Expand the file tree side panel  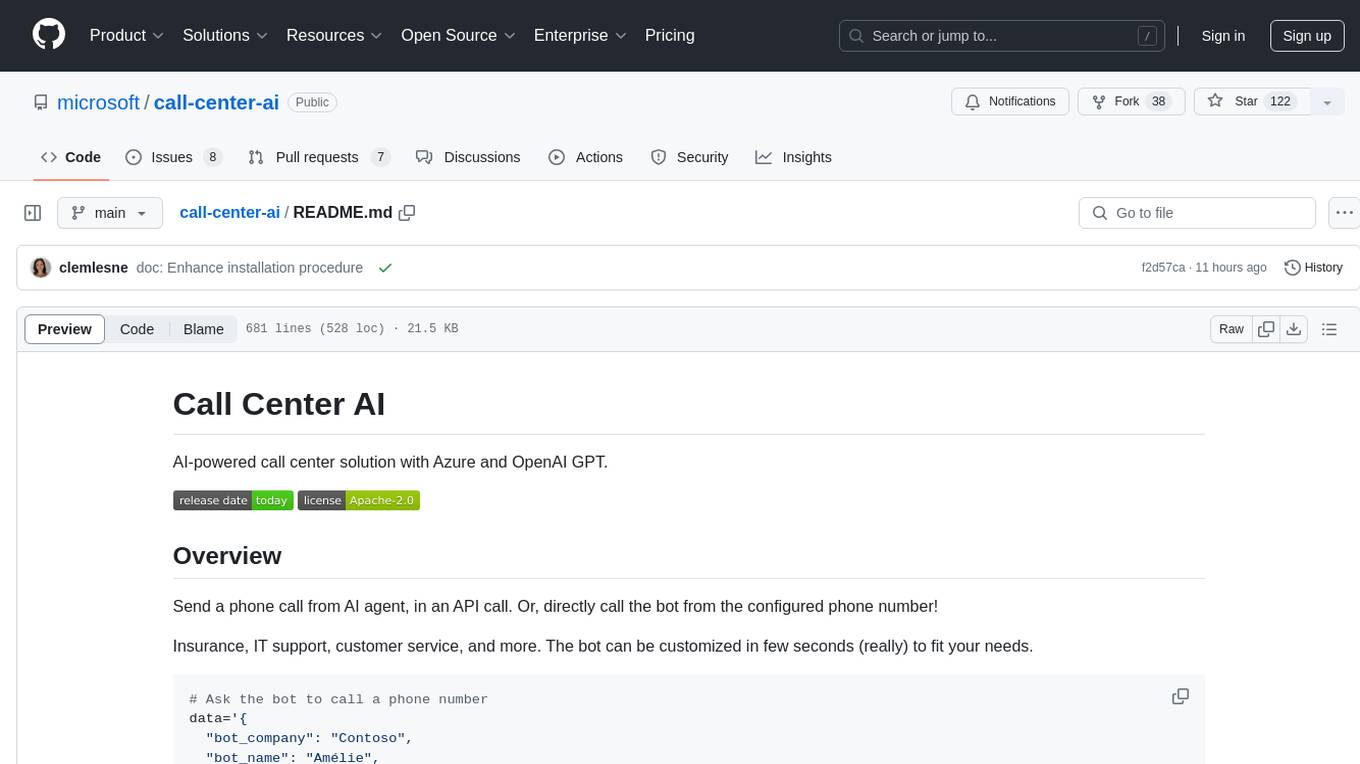[33, 213]
